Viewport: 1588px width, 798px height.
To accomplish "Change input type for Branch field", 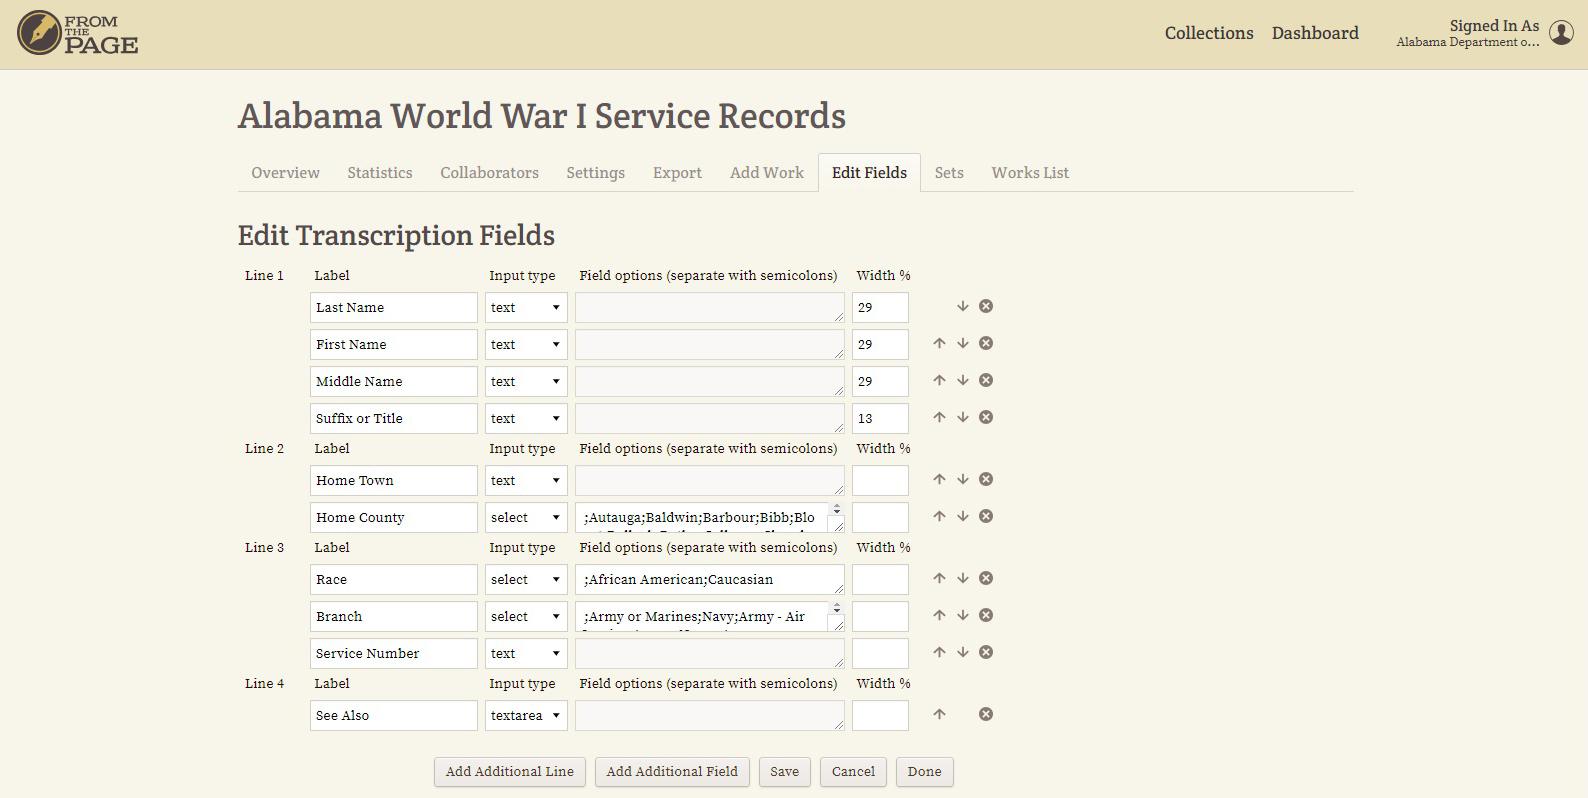I will tap(526, 617).
